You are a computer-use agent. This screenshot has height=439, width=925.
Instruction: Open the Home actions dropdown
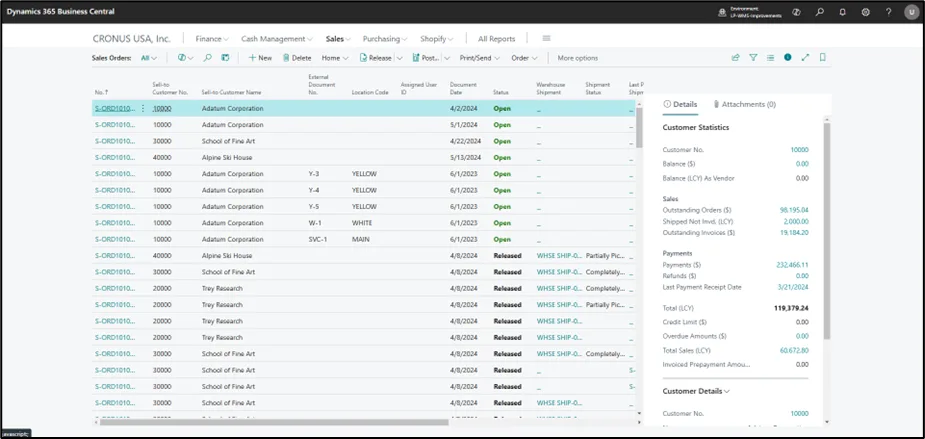(335, 58)
